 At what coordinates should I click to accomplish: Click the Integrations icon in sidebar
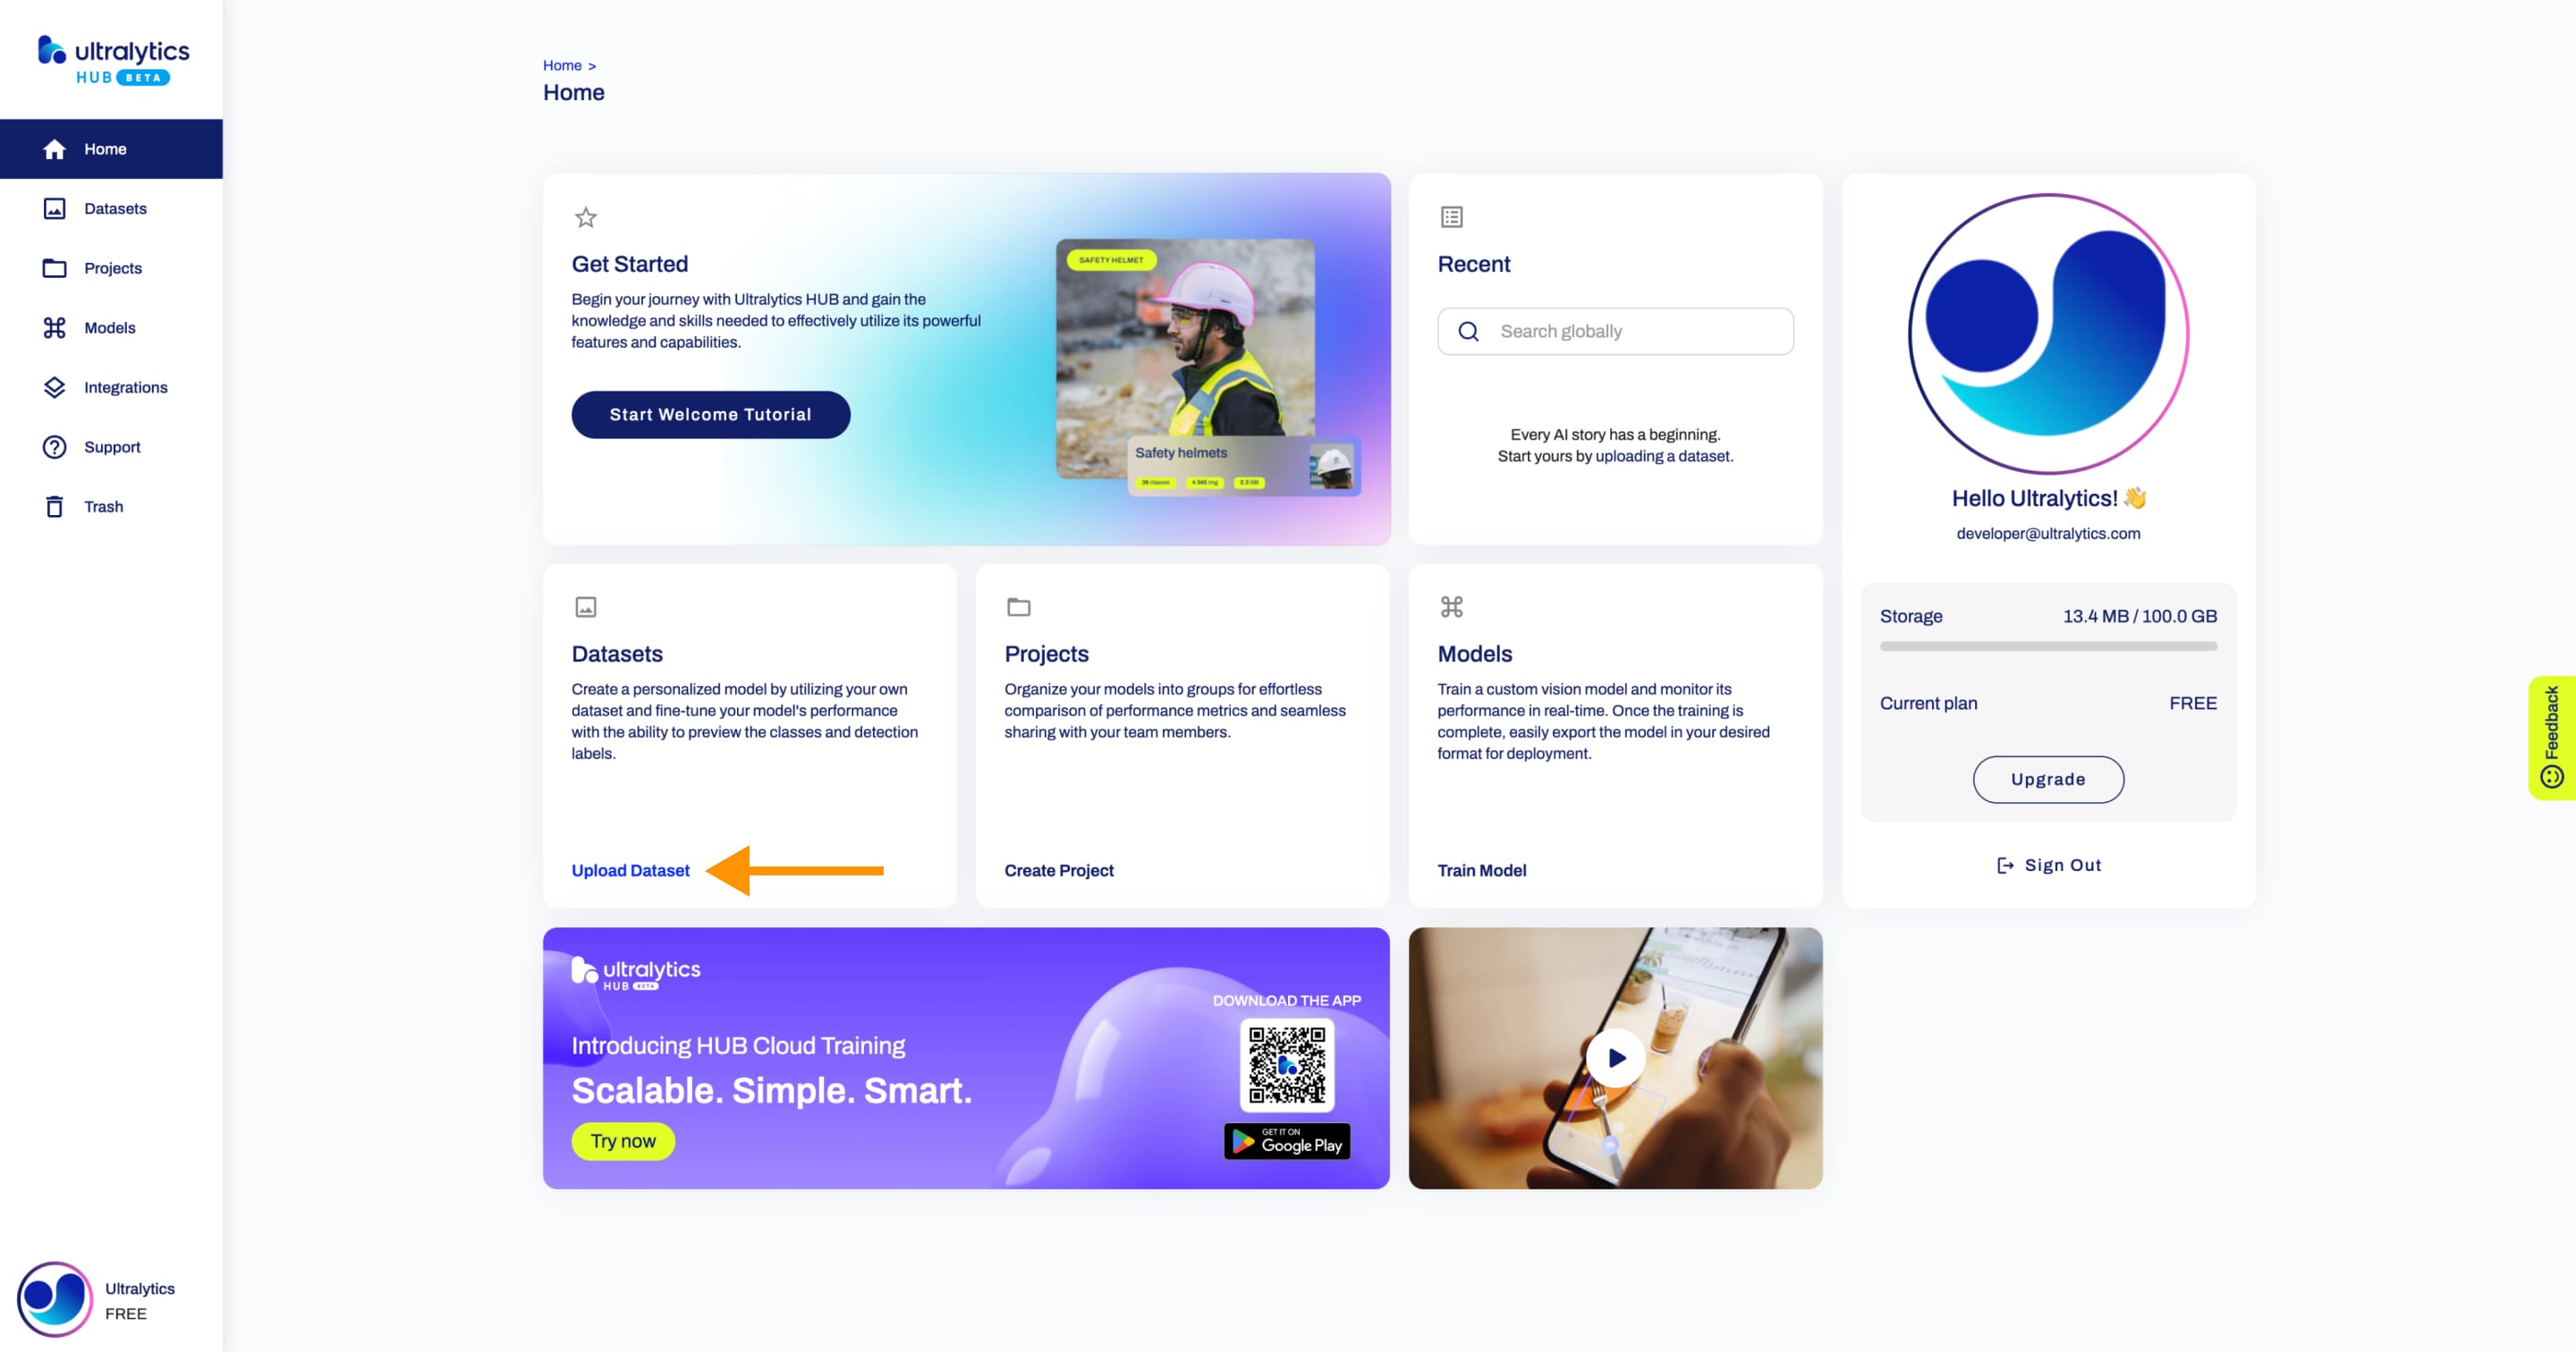coord(53,386)
